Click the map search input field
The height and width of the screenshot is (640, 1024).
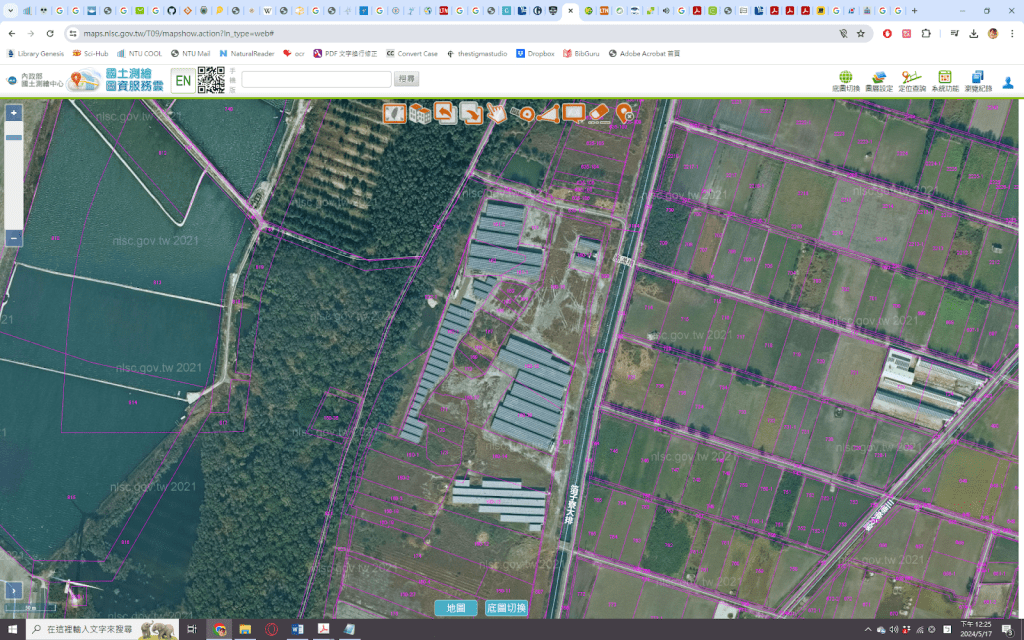point(316,79)
